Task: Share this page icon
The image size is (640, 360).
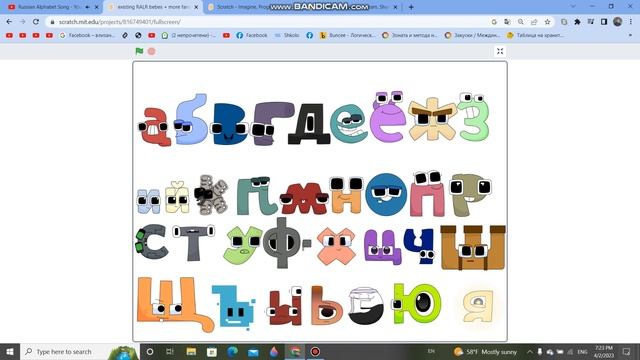Action: 534,22
